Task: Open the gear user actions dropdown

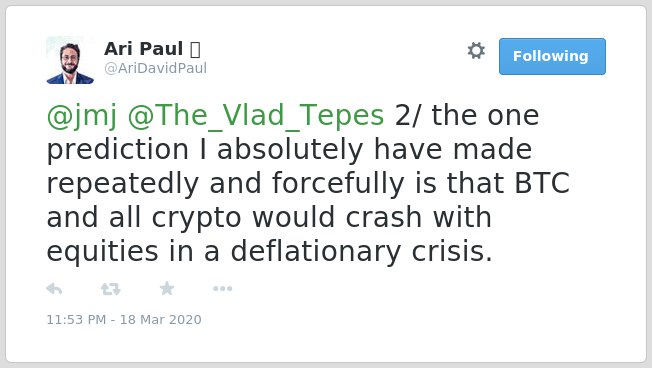Action: (x=476, y=51)
